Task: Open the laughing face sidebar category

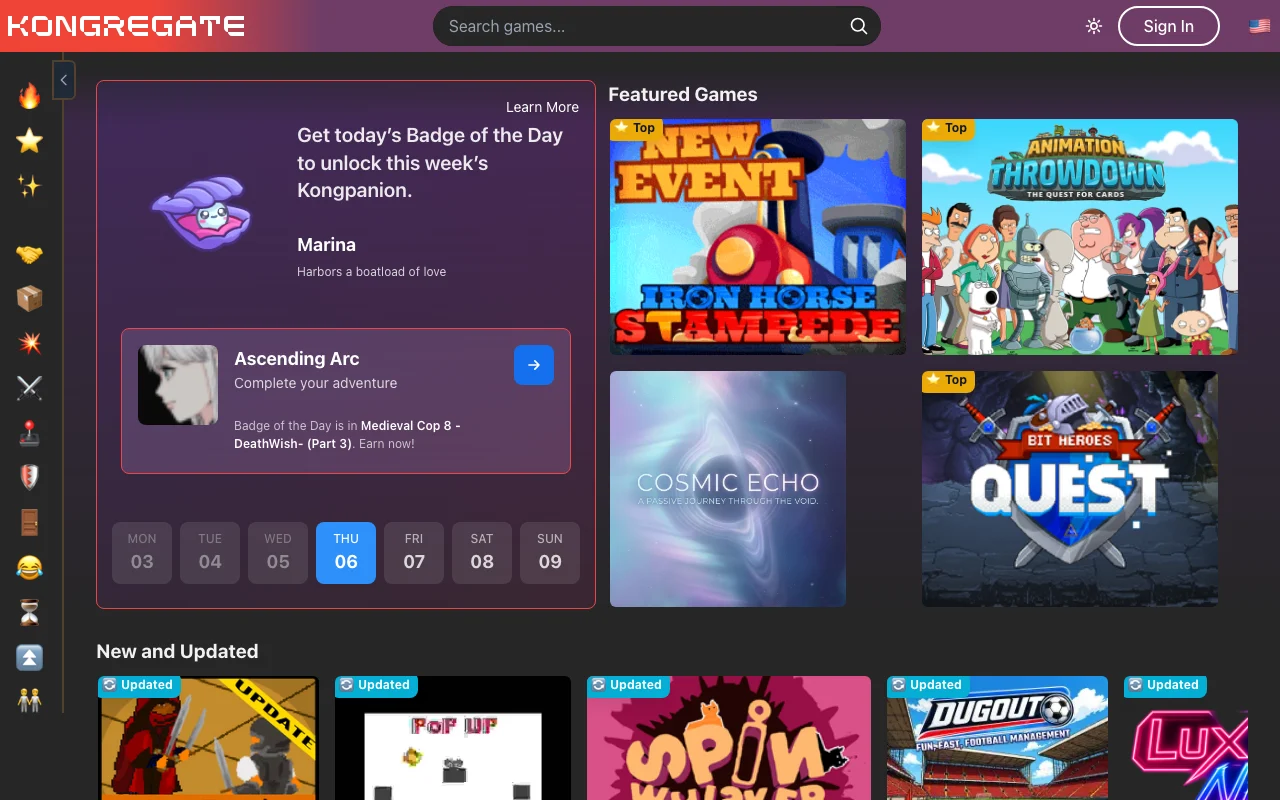Action: point(30,568)
